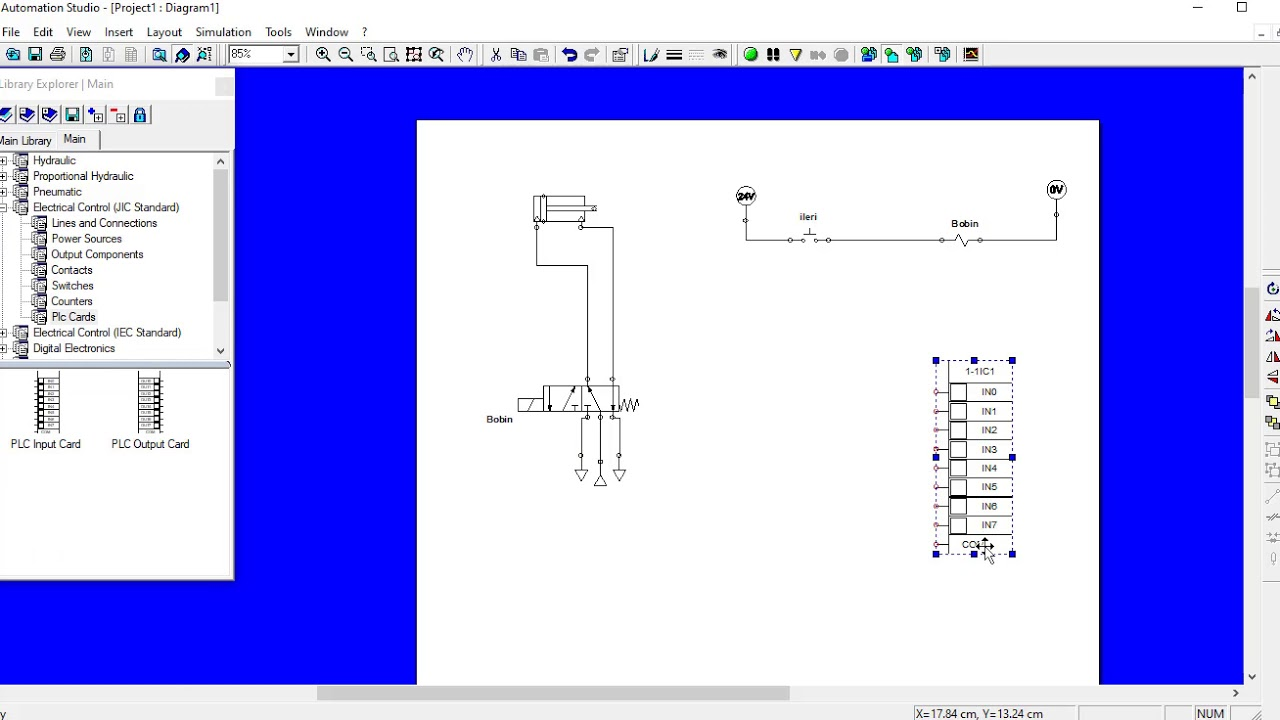Click the Selection simulation icon
Image resolution: width=1280 pixels, height=720 pixels.
pos(914,55)
